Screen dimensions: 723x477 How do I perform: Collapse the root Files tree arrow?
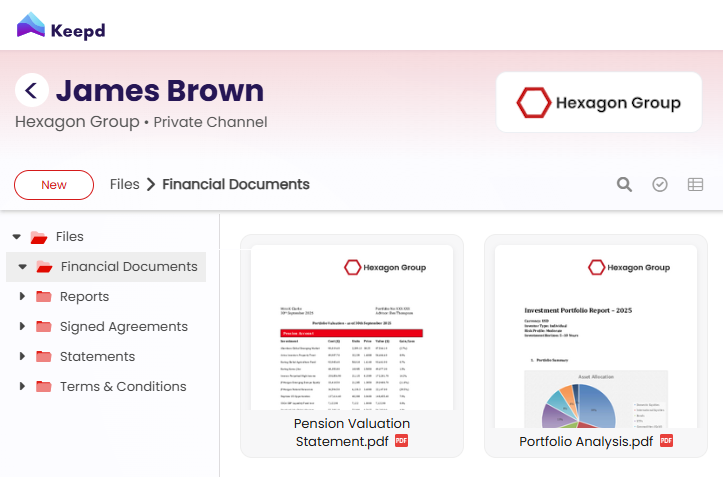point(17,237)
